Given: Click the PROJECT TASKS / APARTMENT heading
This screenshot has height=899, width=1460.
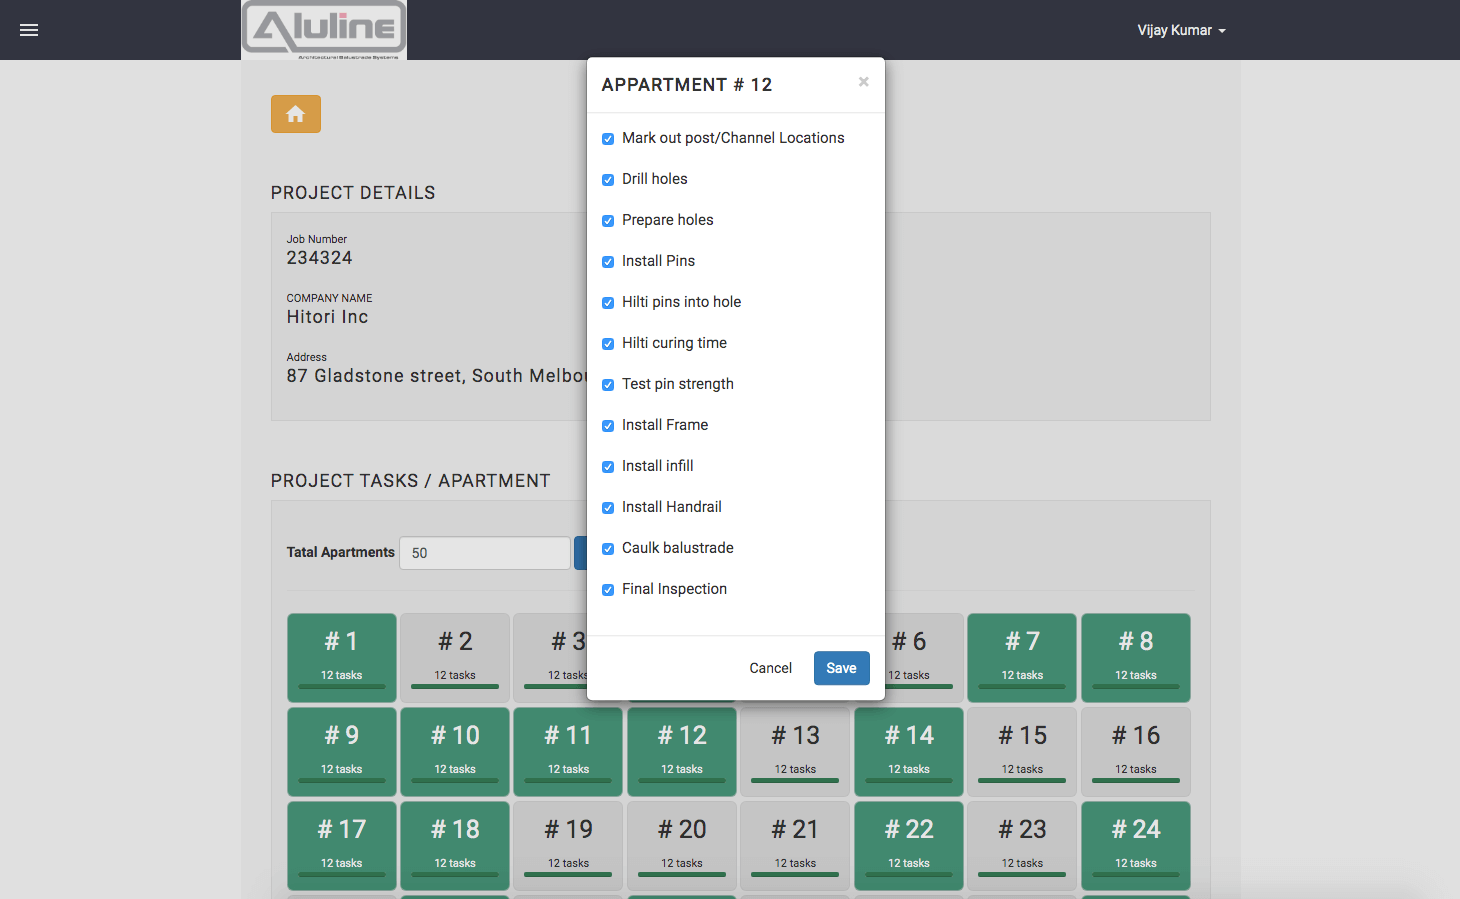Looking at the screenshot, I should tap(410, 481).
